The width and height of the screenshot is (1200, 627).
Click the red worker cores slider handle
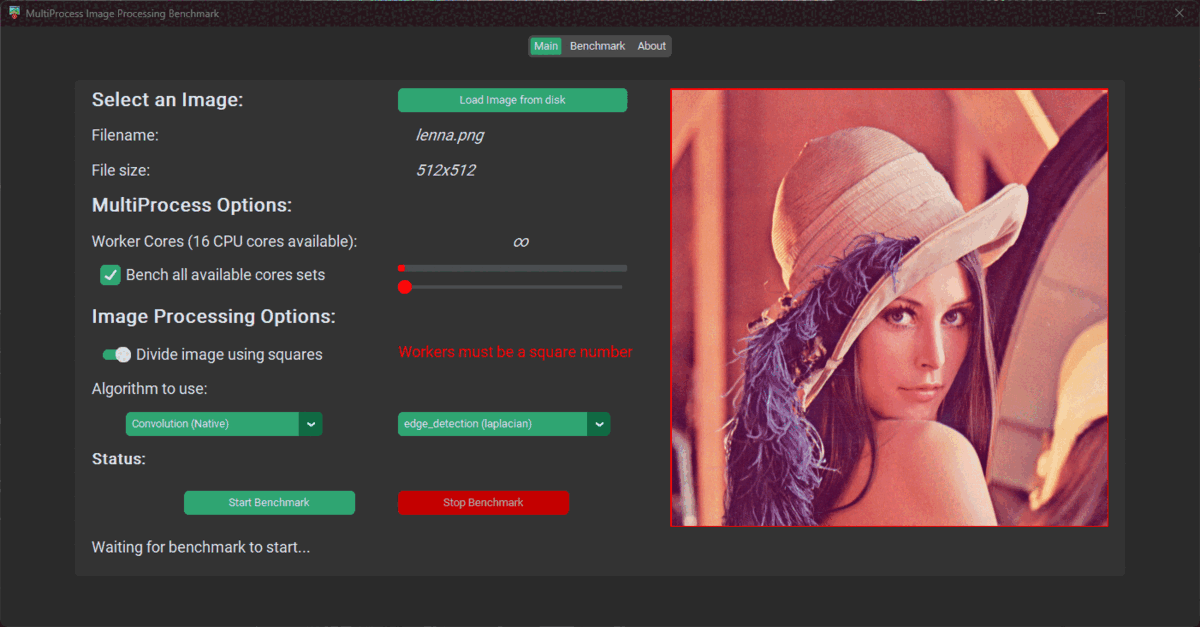405,287
